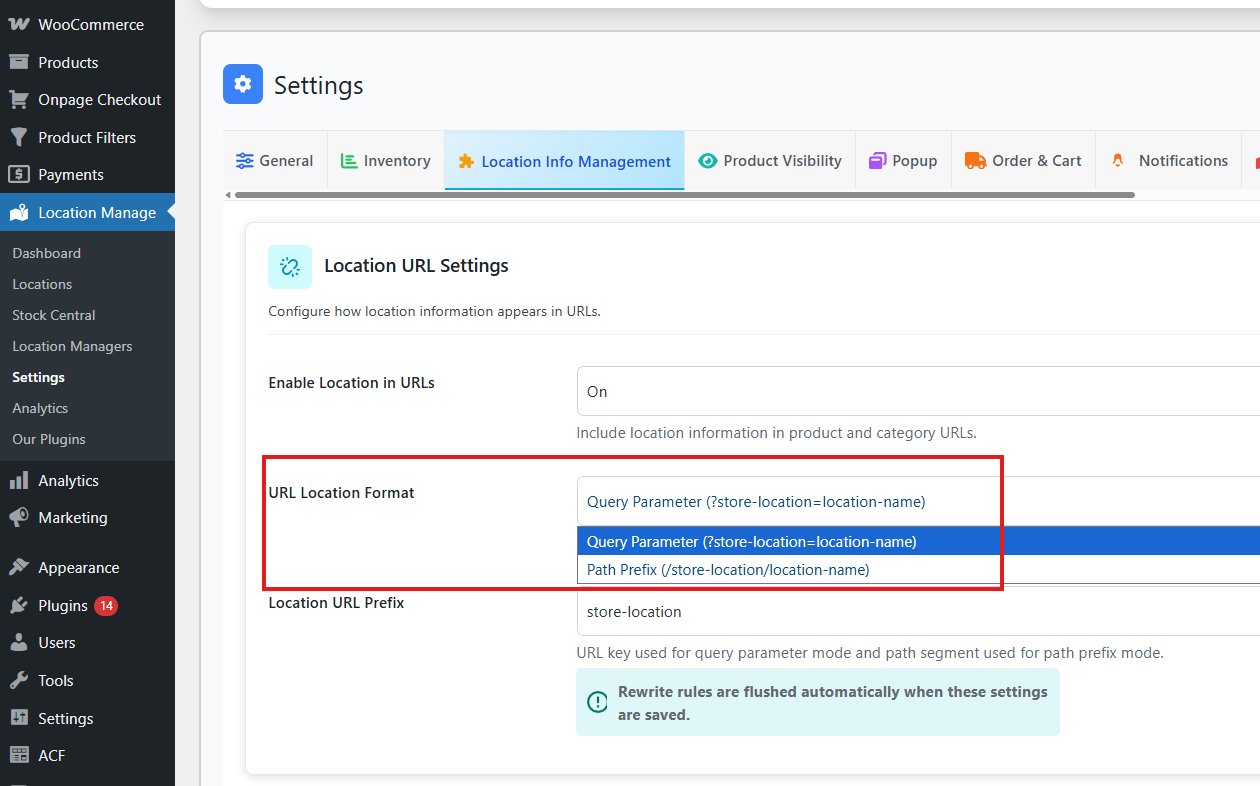Viewport: 1260px width, 786px height.
Task: Click the Location URL Prefix input field
Action: click(918, 611)
